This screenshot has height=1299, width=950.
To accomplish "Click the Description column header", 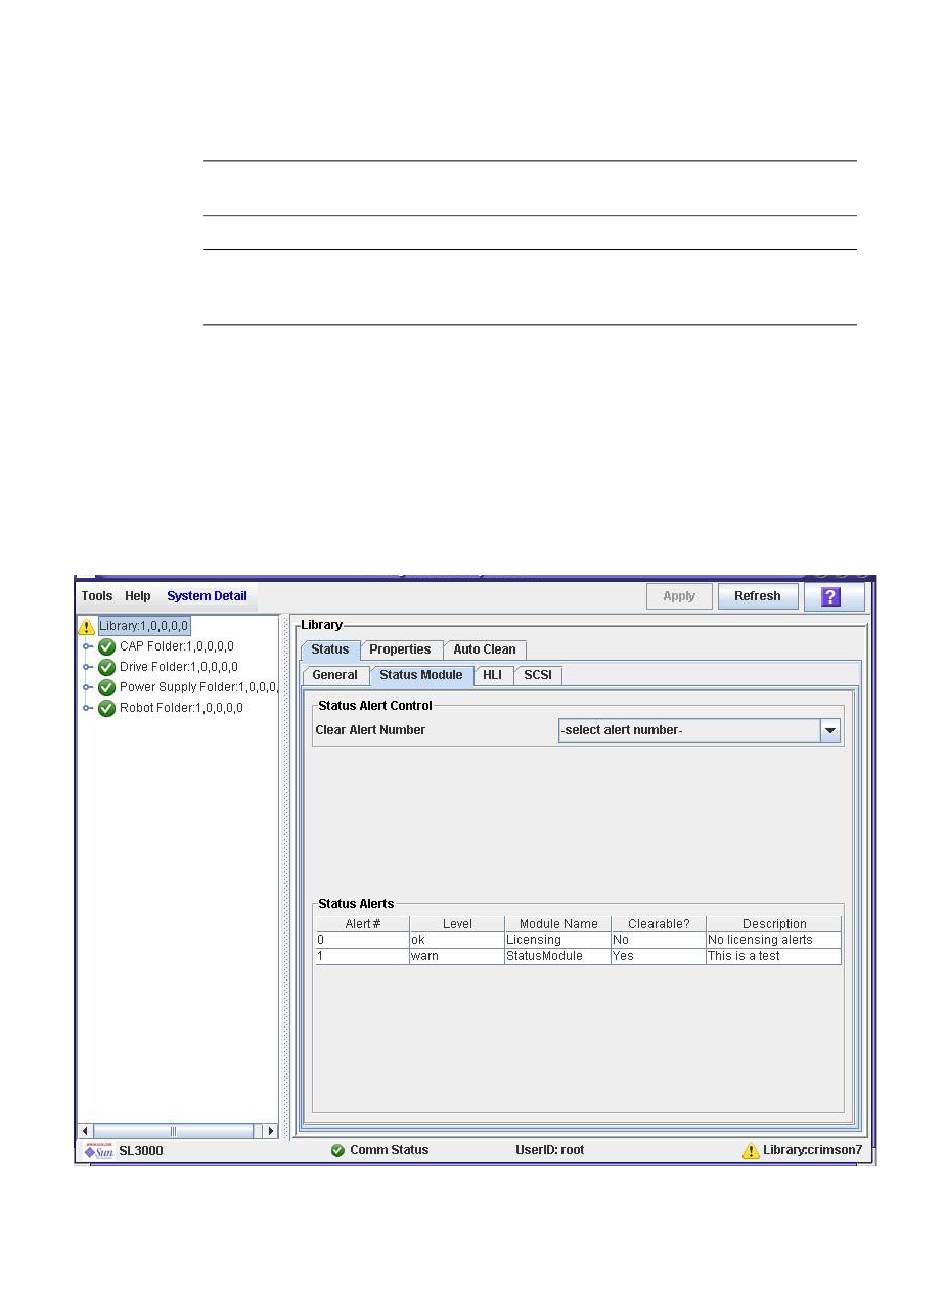I will [774, 924].
